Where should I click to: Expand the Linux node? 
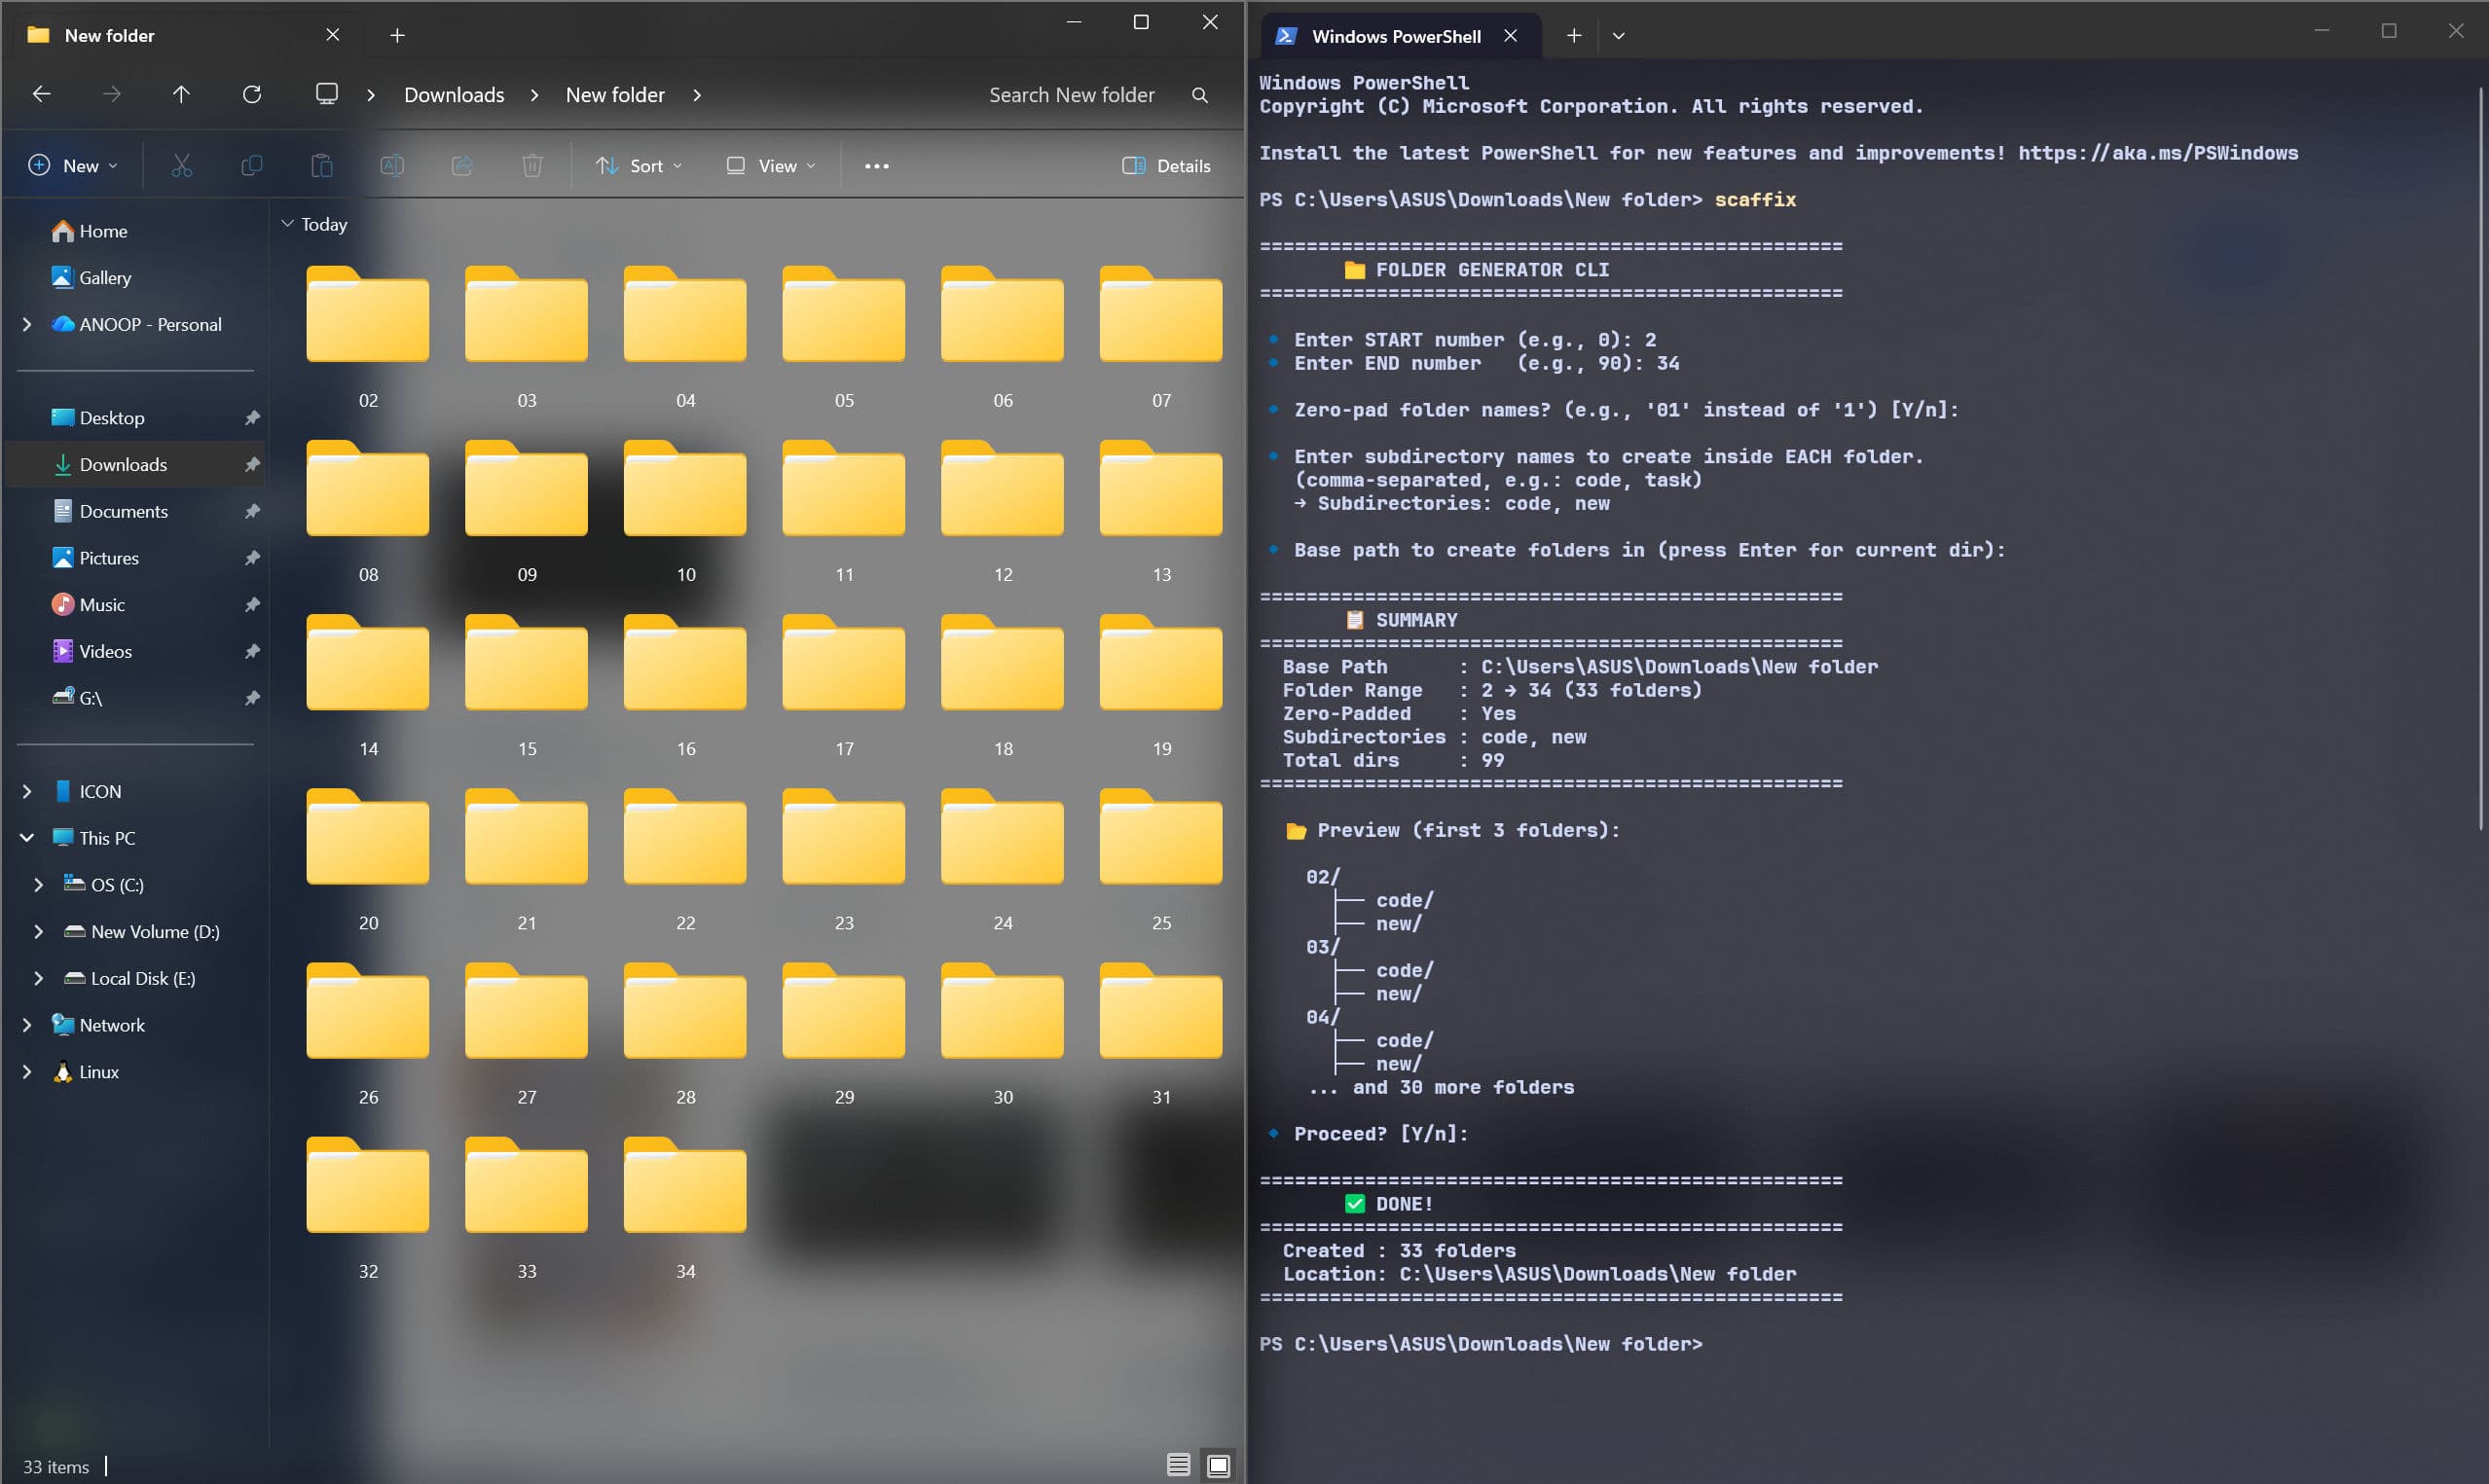27,1072
